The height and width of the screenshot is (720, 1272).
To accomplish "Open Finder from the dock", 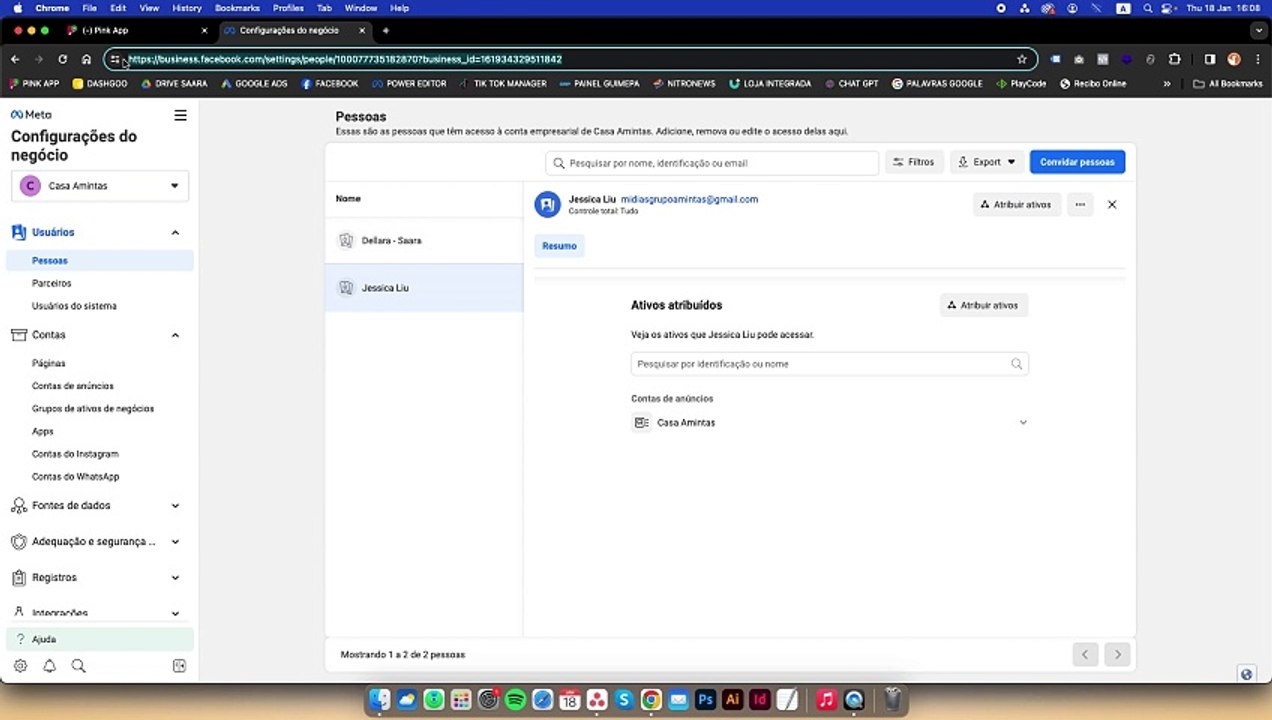I will tap(379, 700).
